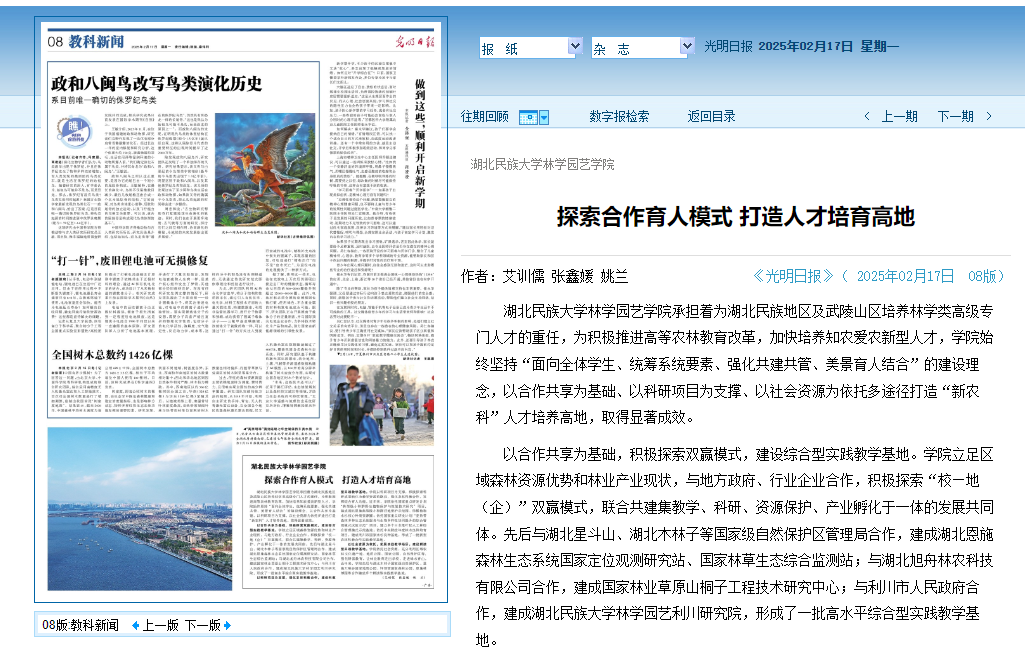Click the blue left arrow beside 上一版
Image resolution: width=1025 pixels, height=652 pixels.
click(x=136, y=625)
